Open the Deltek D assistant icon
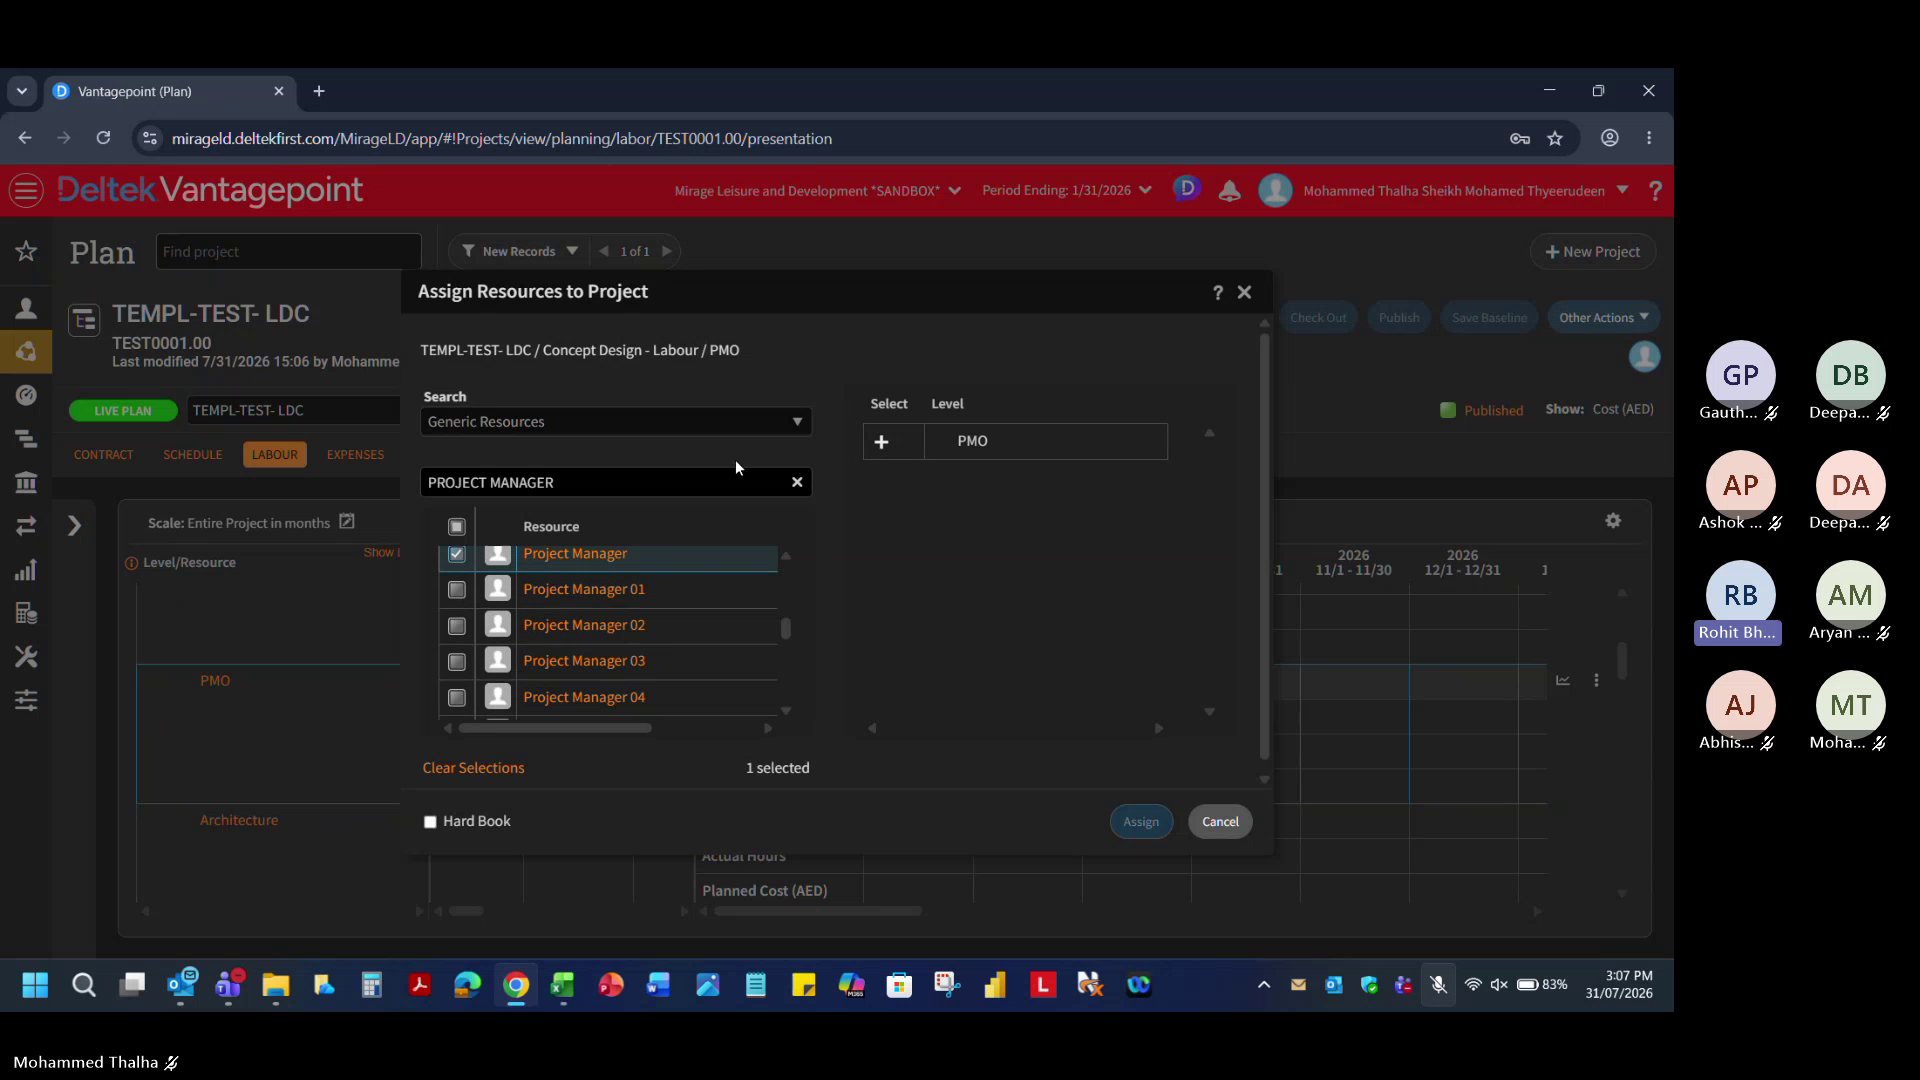Image resolution: width=1920 pixels, height=1080 pixels. pyautogui.click(x=1187, y=188)
